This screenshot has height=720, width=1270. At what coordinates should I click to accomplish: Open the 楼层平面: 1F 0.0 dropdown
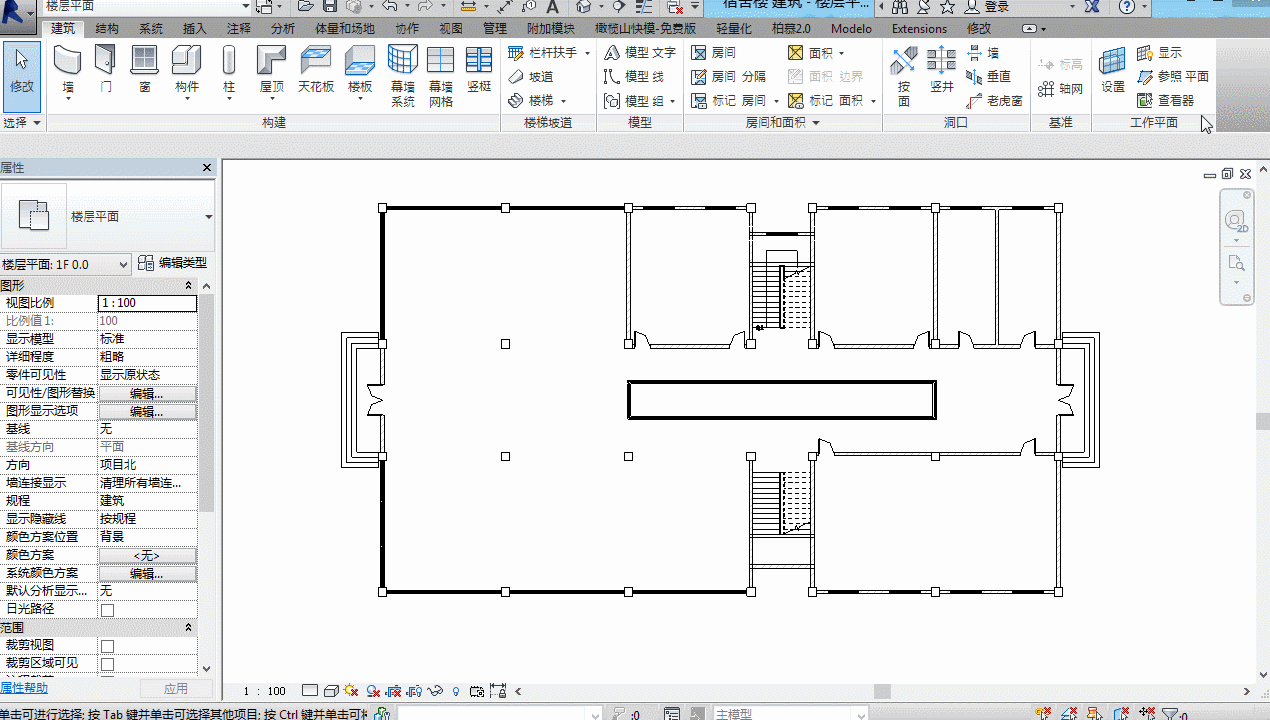(66, 264)
